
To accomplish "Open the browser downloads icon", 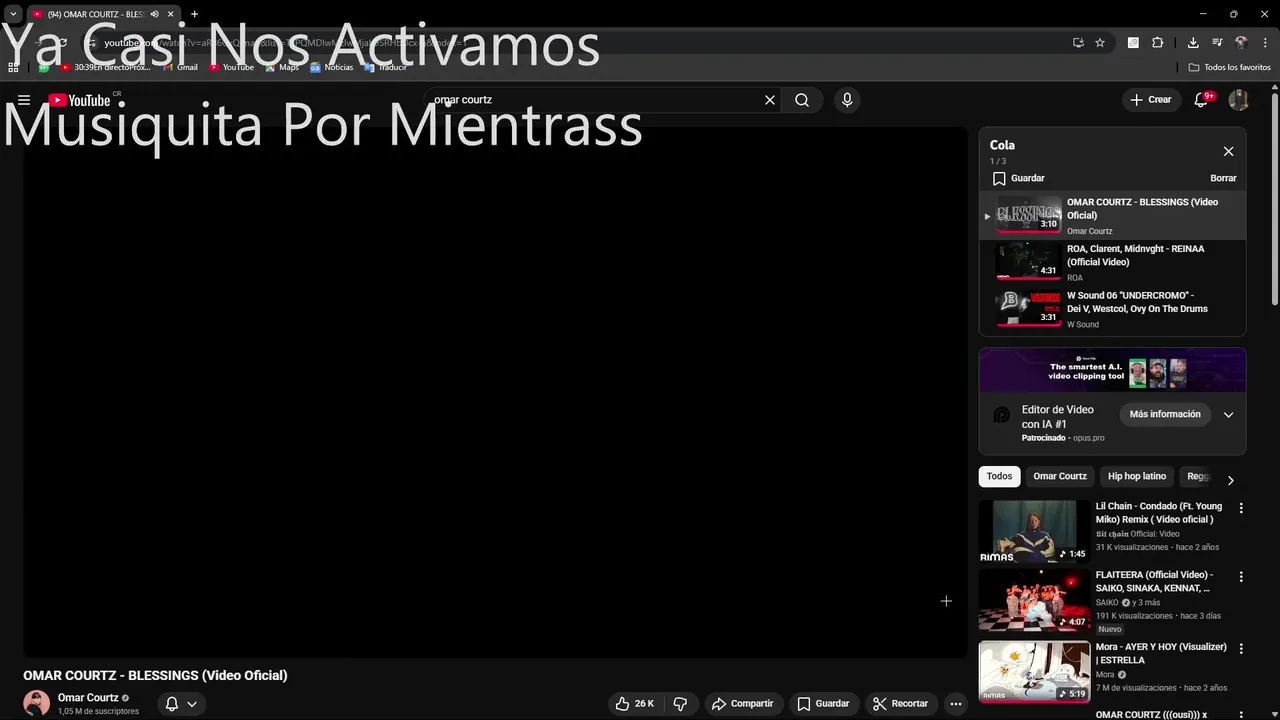I will (1193, 43).
